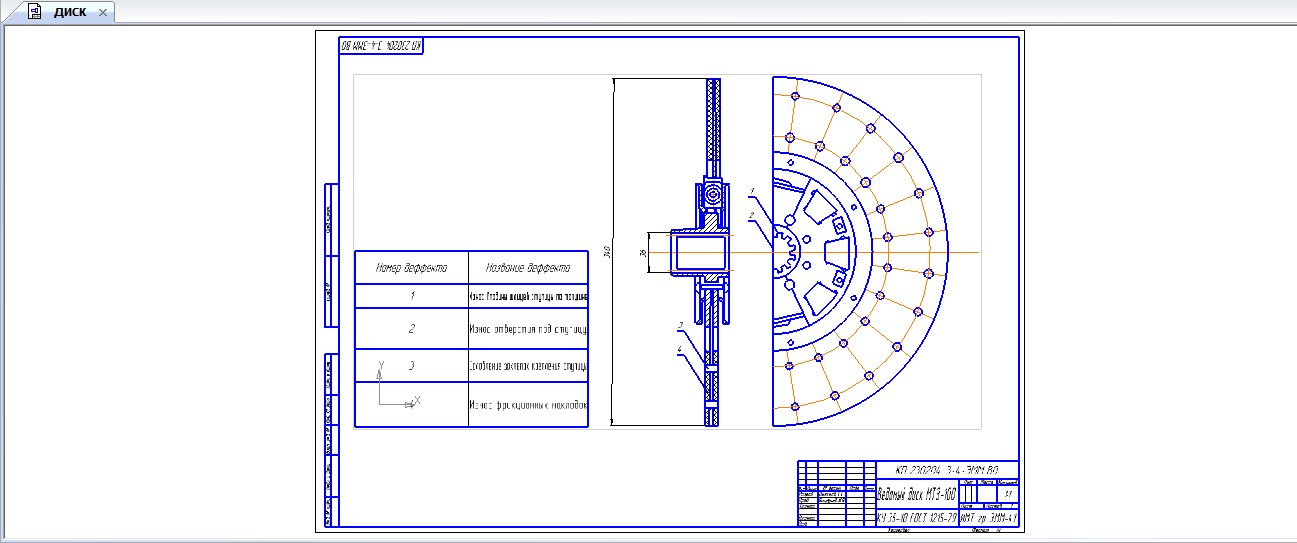Close the ДИСК drawing tab
This screenshot has width=1297, height=543.
point(102,12)
